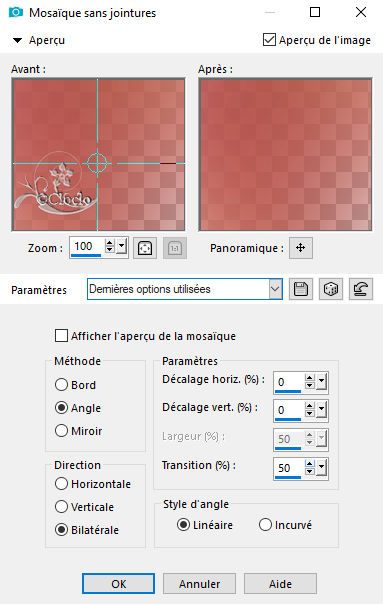Click the Annuler button
Viewport: 383px width, 604px height.
click(x=199, y=584)
